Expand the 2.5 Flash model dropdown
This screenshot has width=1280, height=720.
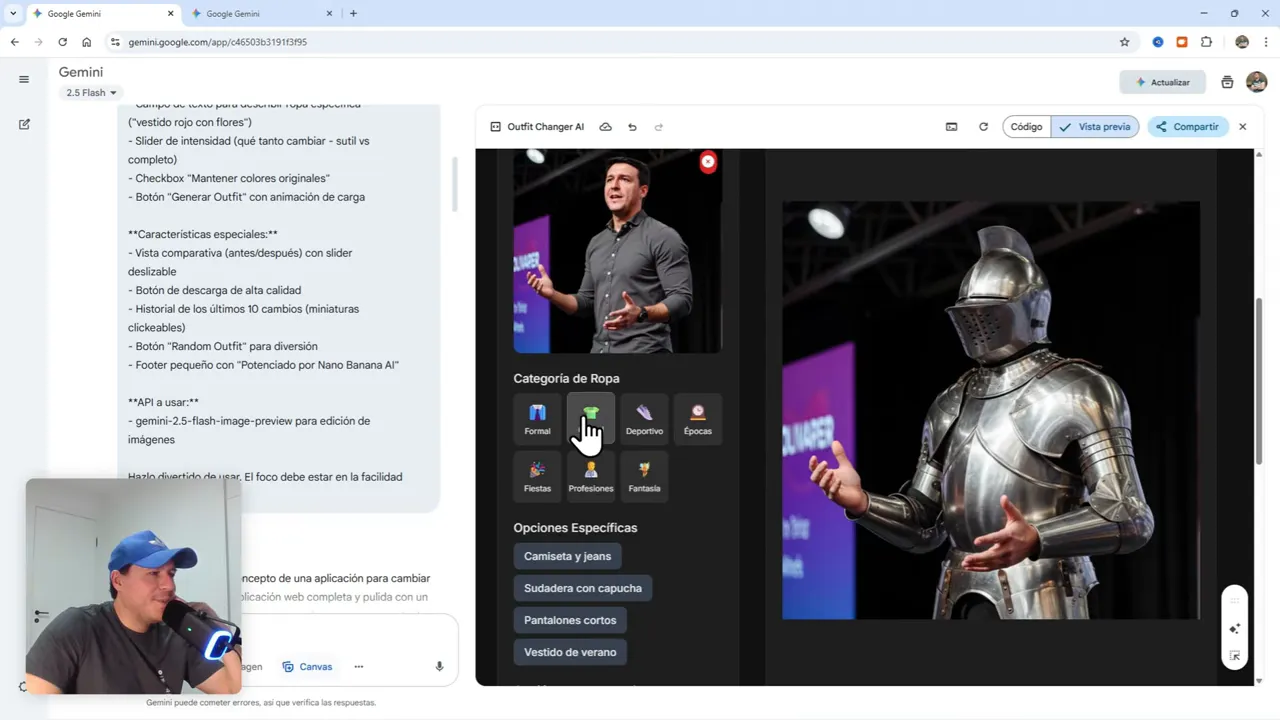click(91, 93)
